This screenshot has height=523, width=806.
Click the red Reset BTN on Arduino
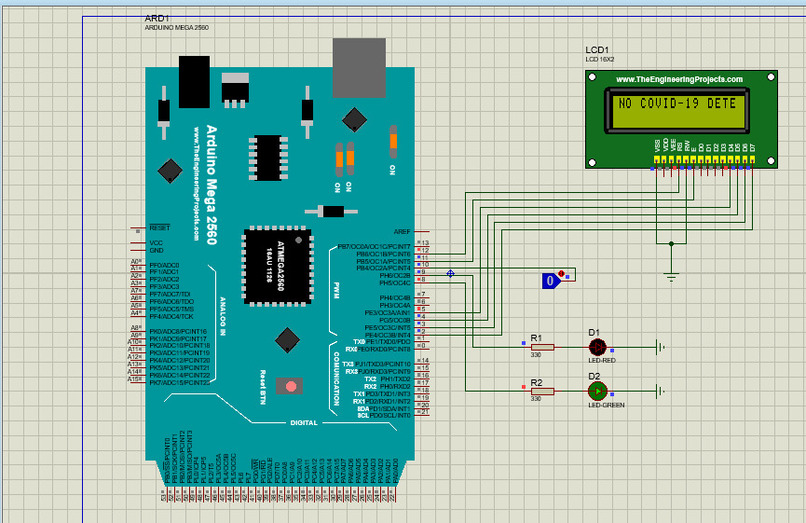(290, 386)
